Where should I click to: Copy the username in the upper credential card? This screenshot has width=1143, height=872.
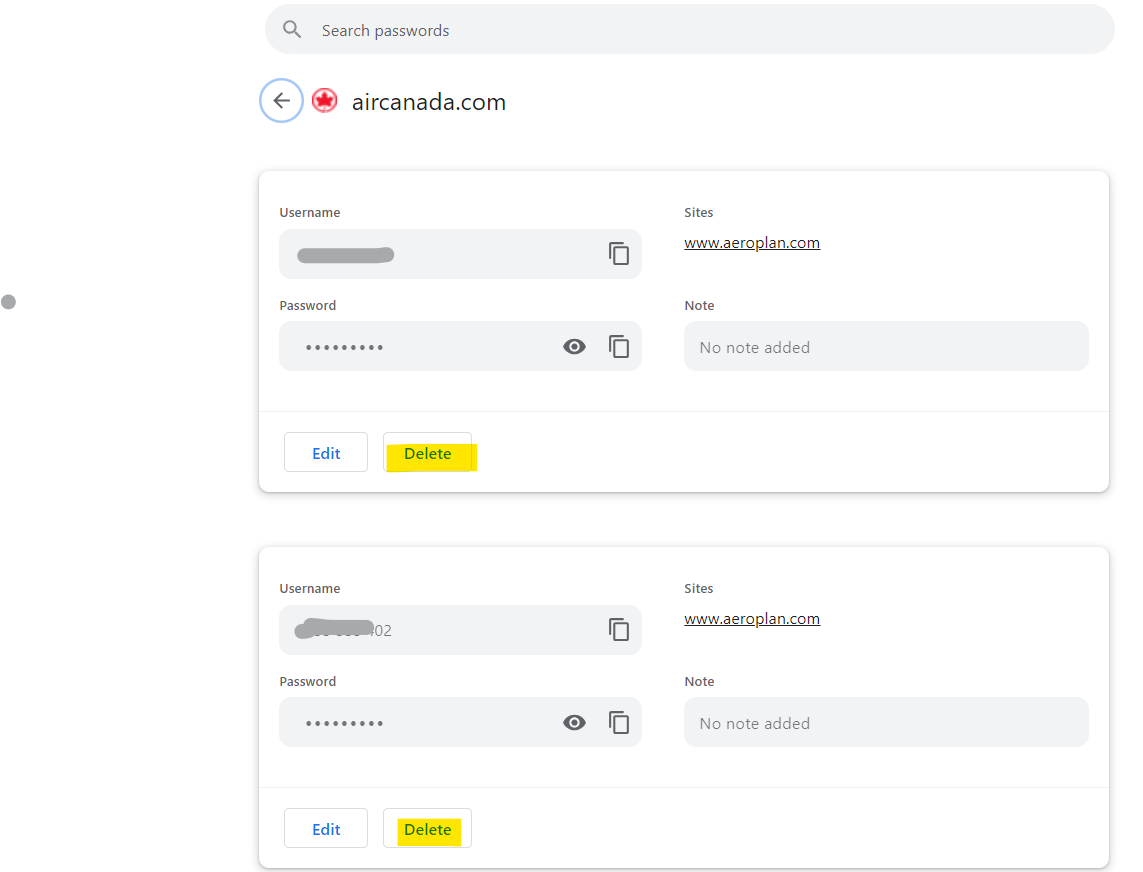(619, 254)
